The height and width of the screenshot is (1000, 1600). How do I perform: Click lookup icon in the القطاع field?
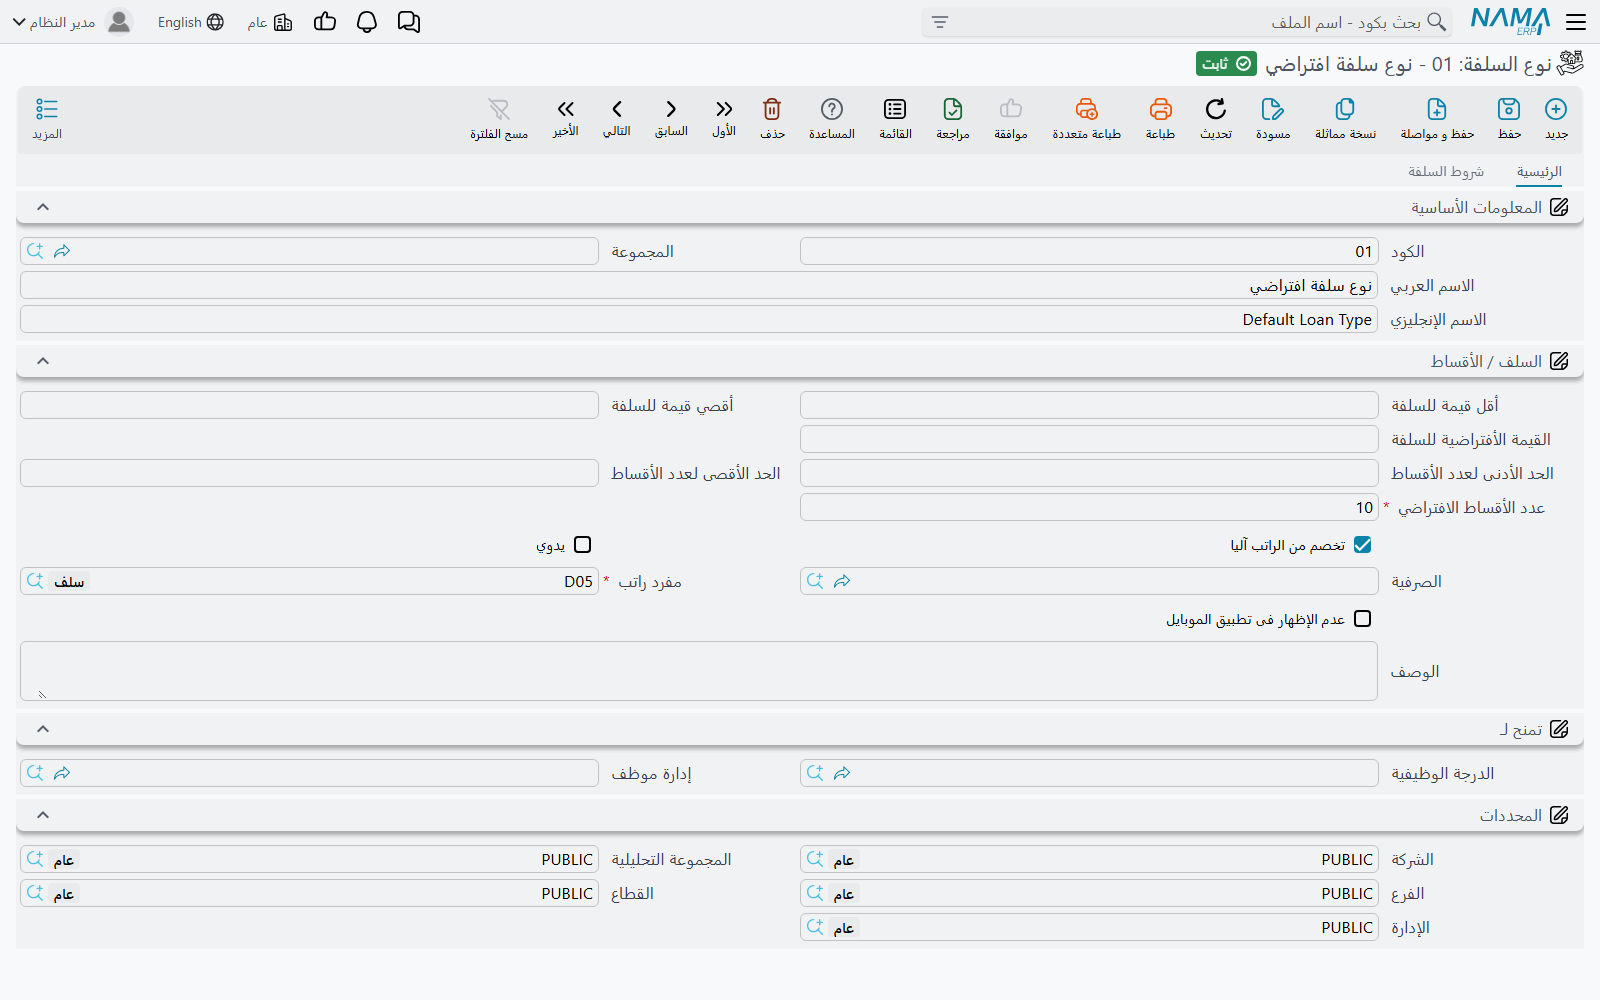point(35,893)
